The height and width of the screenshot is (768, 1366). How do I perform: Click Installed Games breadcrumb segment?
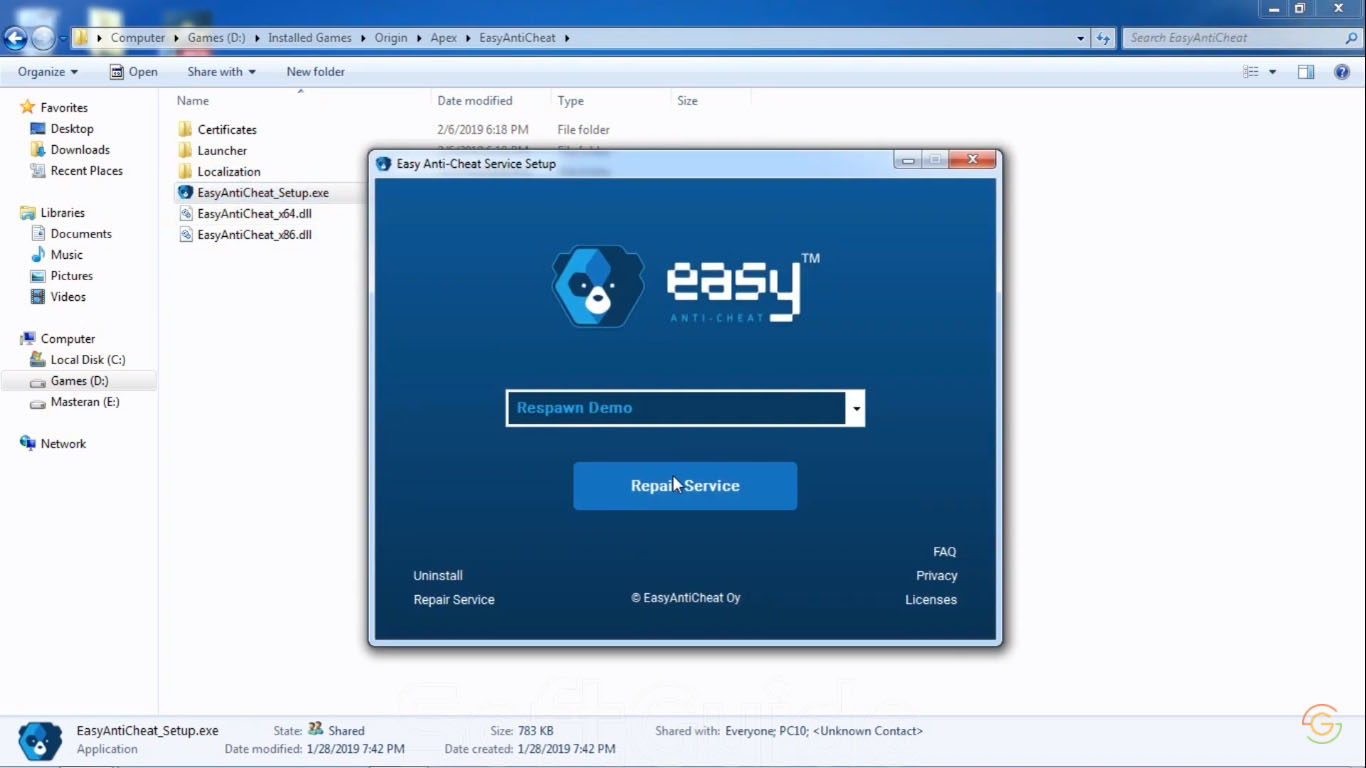(x=310, y=38)
